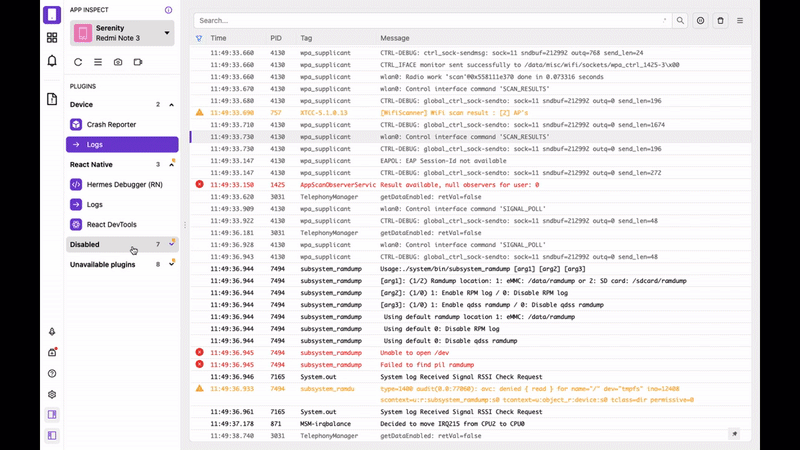
Task: Click the magnifier search button
Action: tap(680, 20)
